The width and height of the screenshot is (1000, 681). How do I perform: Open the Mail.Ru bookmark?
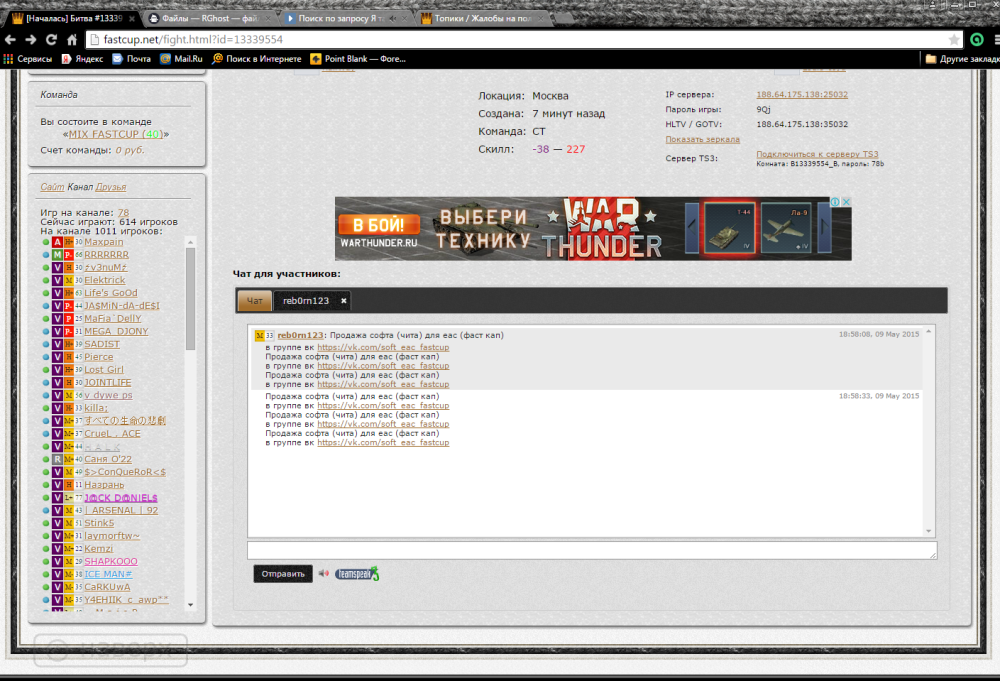[181, 59]
